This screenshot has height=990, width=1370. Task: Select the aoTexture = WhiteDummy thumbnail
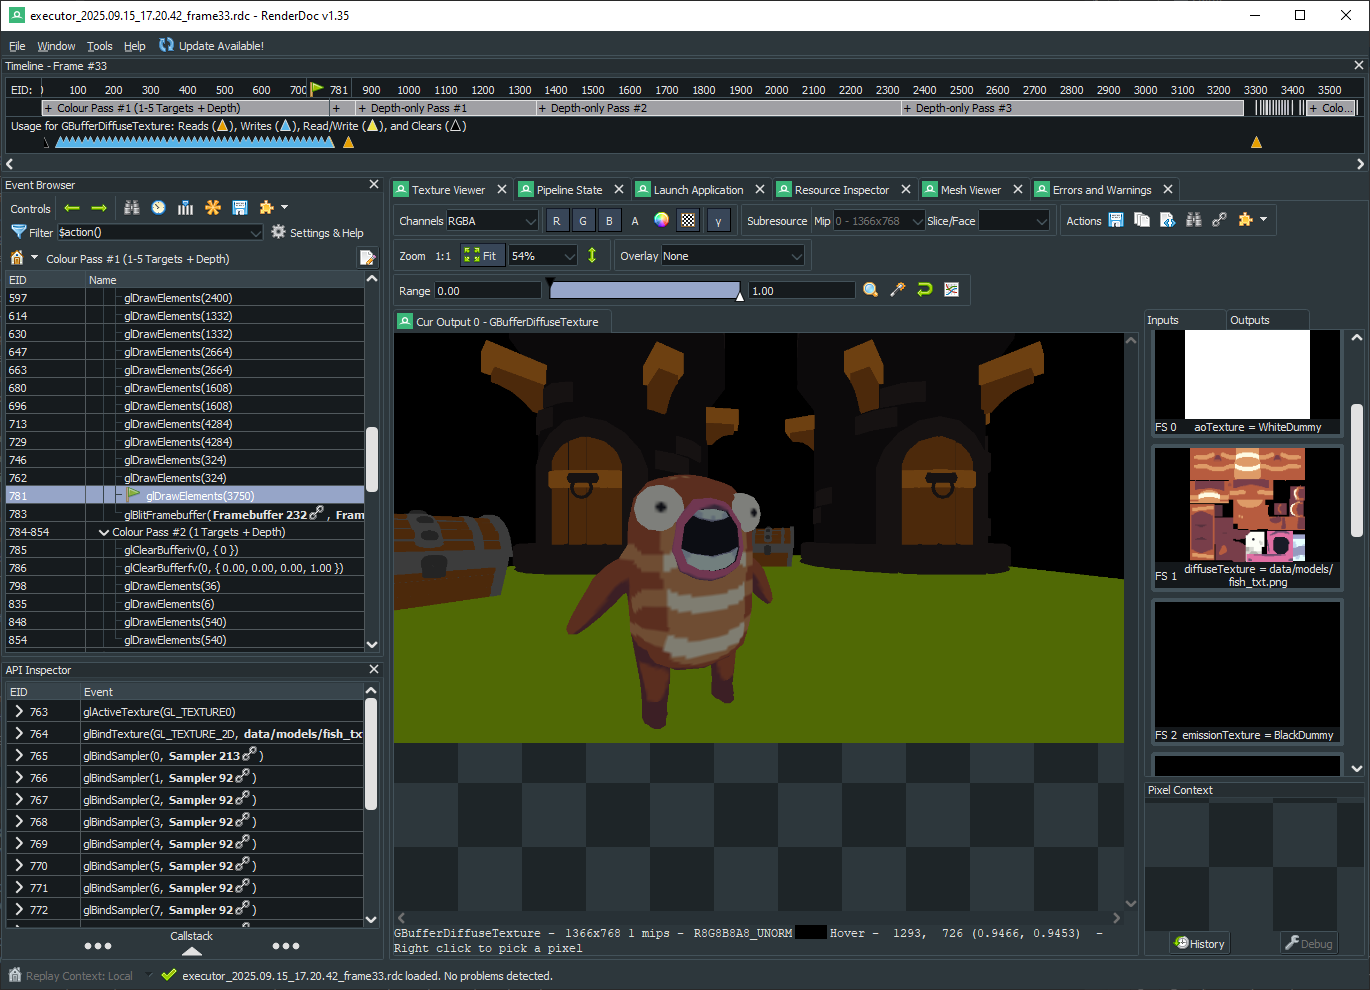(1247, 383)
